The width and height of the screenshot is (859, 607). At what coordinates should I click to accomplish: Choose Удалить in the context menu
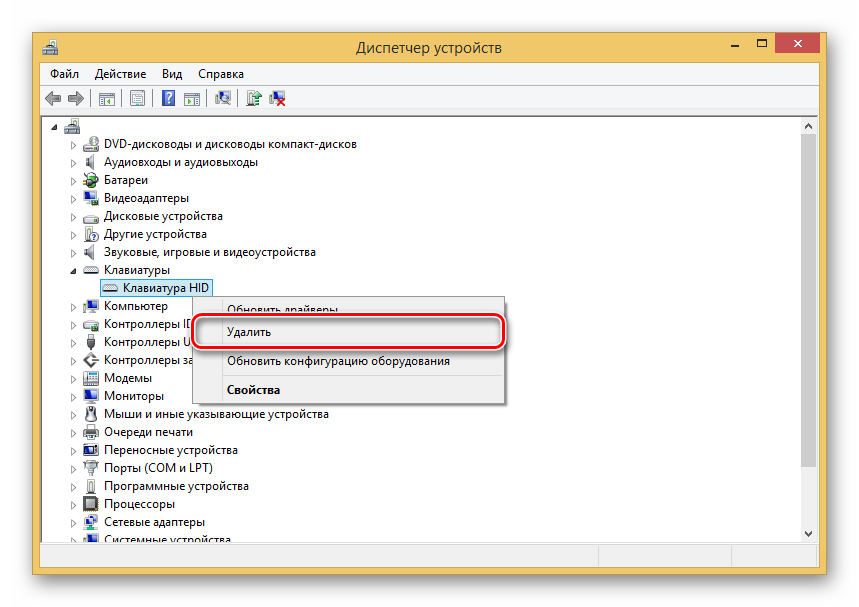[249, 332]
